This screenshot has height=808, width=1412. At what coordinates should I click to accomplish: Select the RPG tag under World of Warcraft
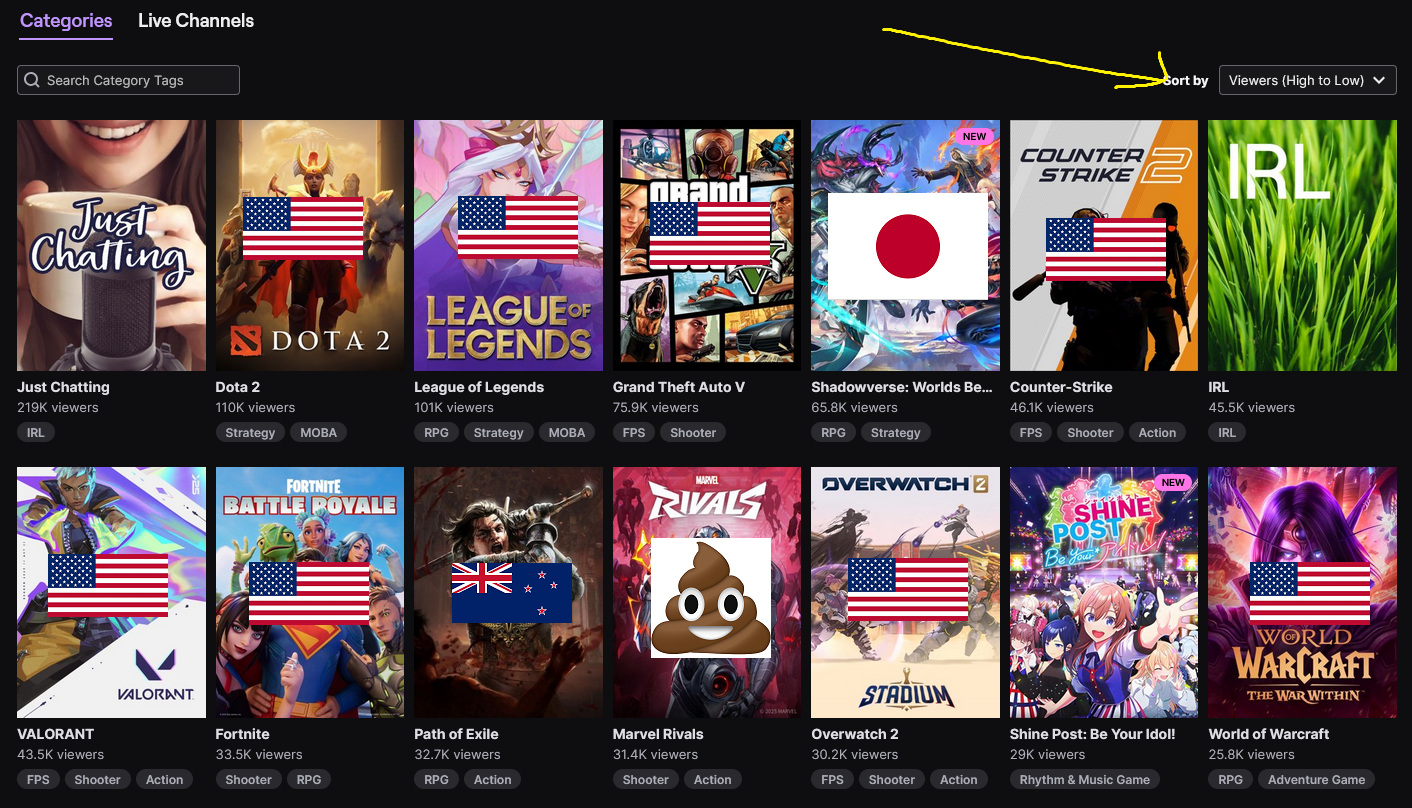pyautogui.click(x=1231, y=780)
